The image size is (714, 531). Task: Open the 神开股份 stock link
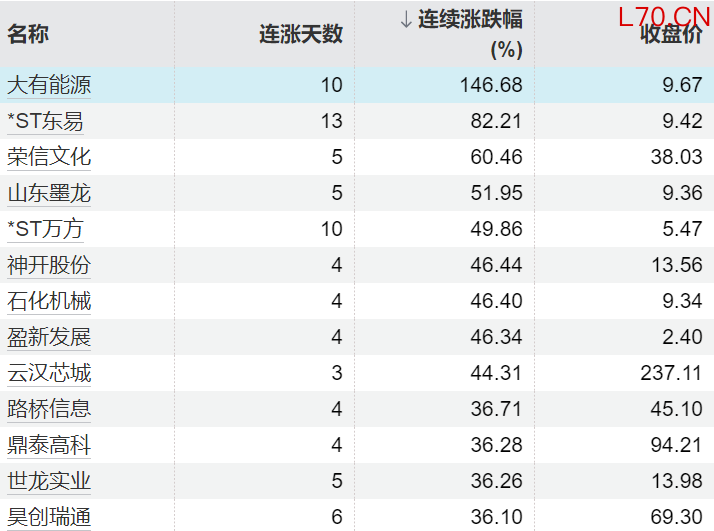click(x=49, y=265)
